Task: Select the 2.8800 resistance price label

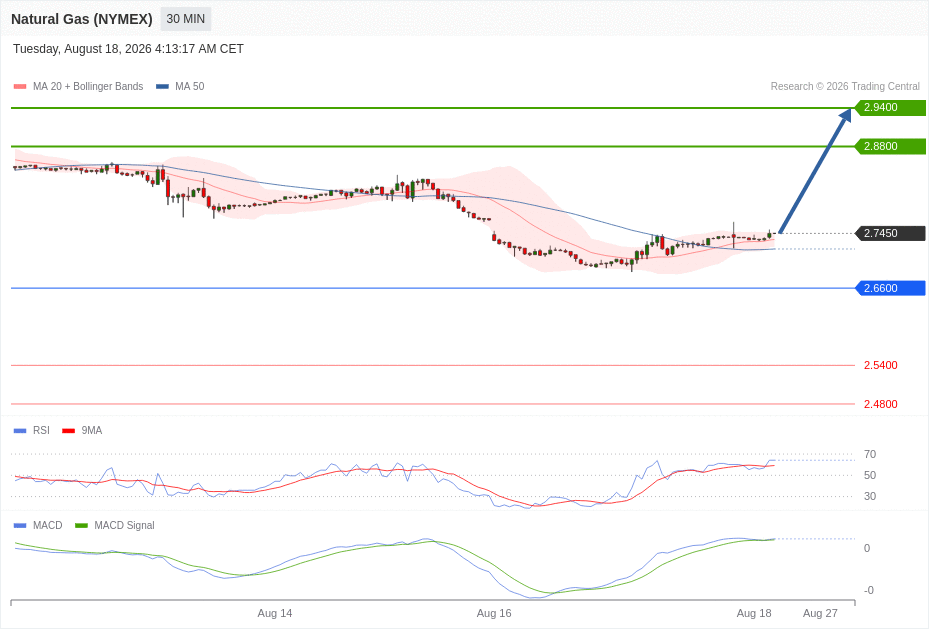Action: coord(890,146)
